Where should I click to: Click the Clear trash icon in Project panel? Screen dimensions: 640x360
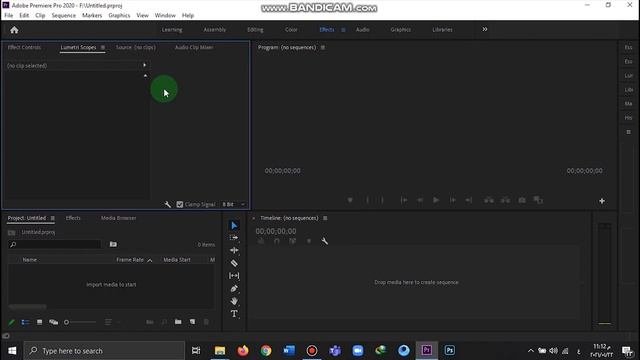tap(206, 322)
